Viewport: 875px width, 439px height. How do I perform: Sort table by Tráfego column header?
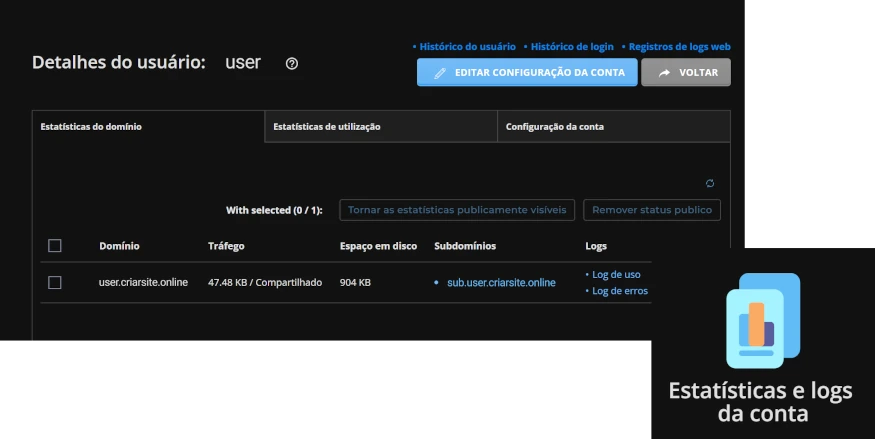click(x=226, y=246)
